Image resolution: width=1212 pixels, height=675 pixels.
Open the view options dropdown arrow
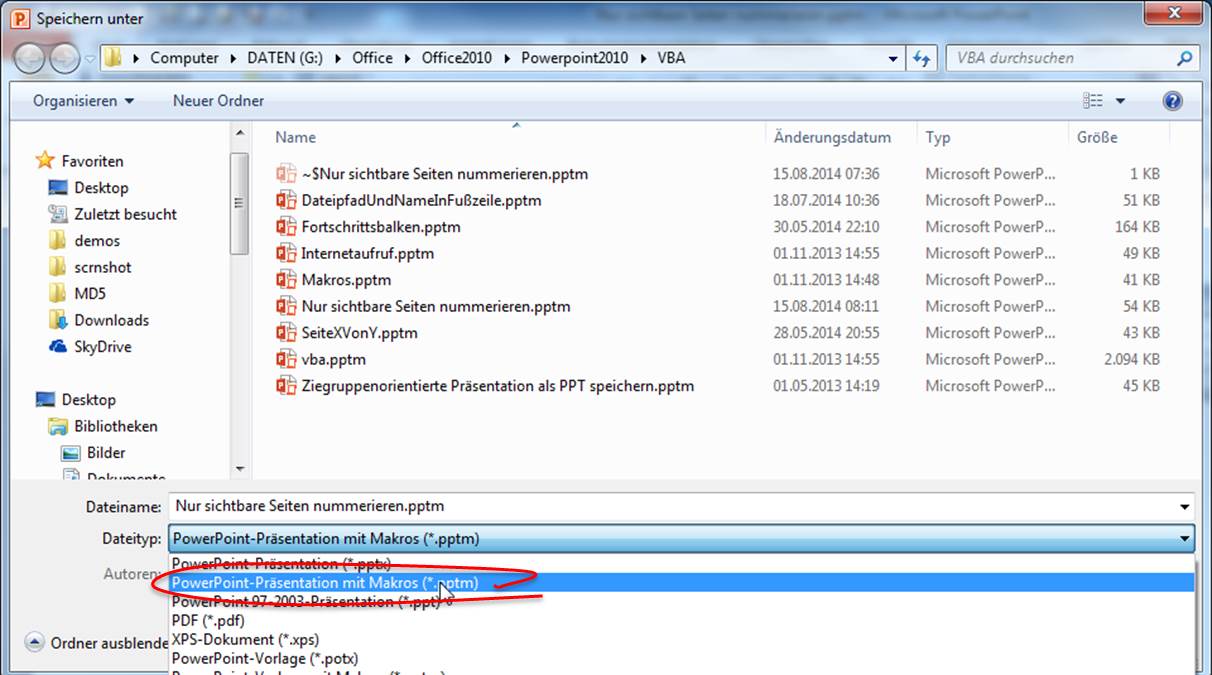coord(1120,101)
